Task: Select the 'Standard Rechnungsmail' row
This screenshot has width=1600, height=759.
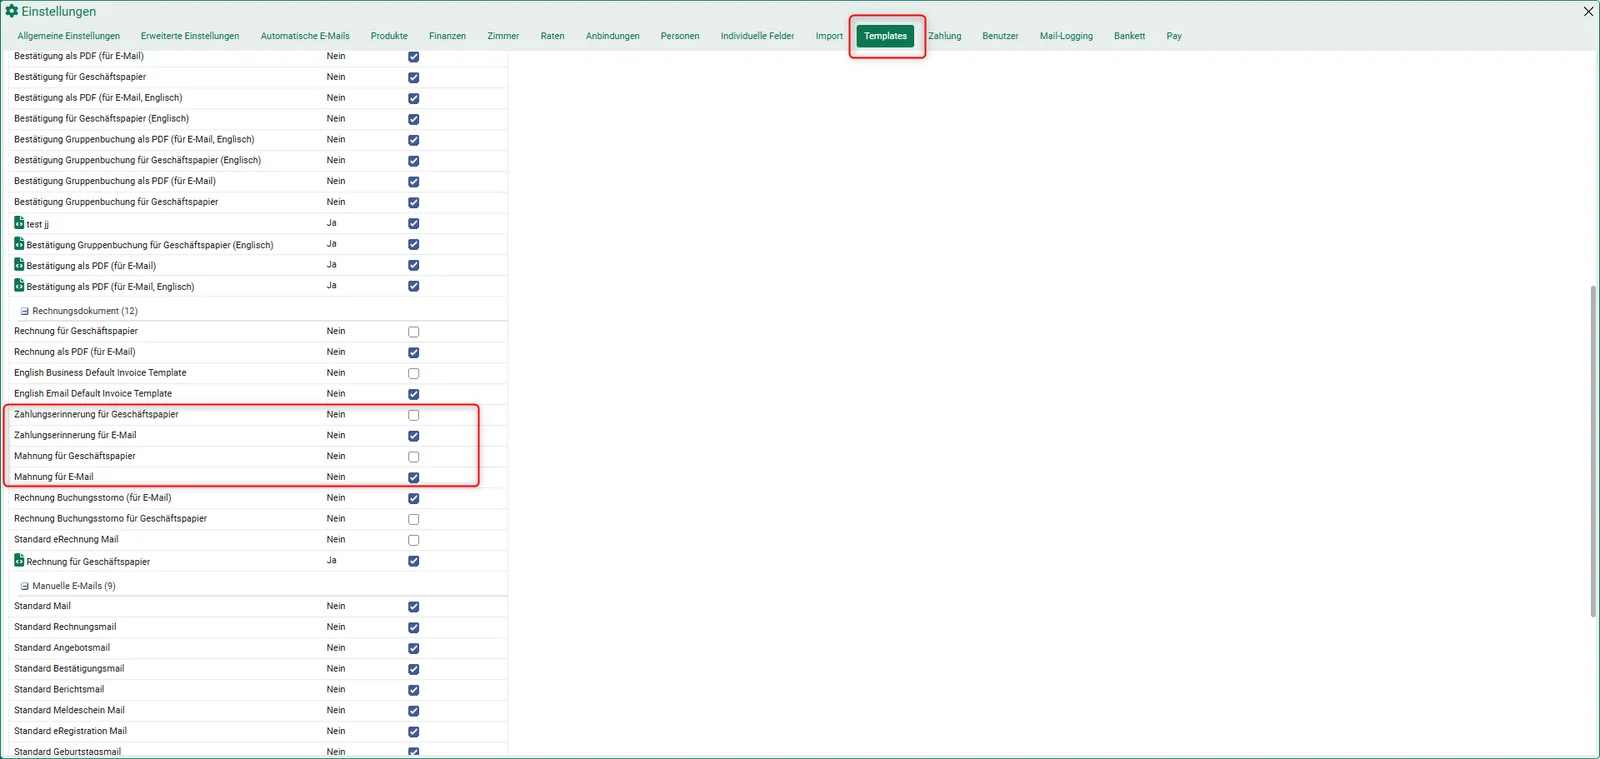Action: pos(258,627)
